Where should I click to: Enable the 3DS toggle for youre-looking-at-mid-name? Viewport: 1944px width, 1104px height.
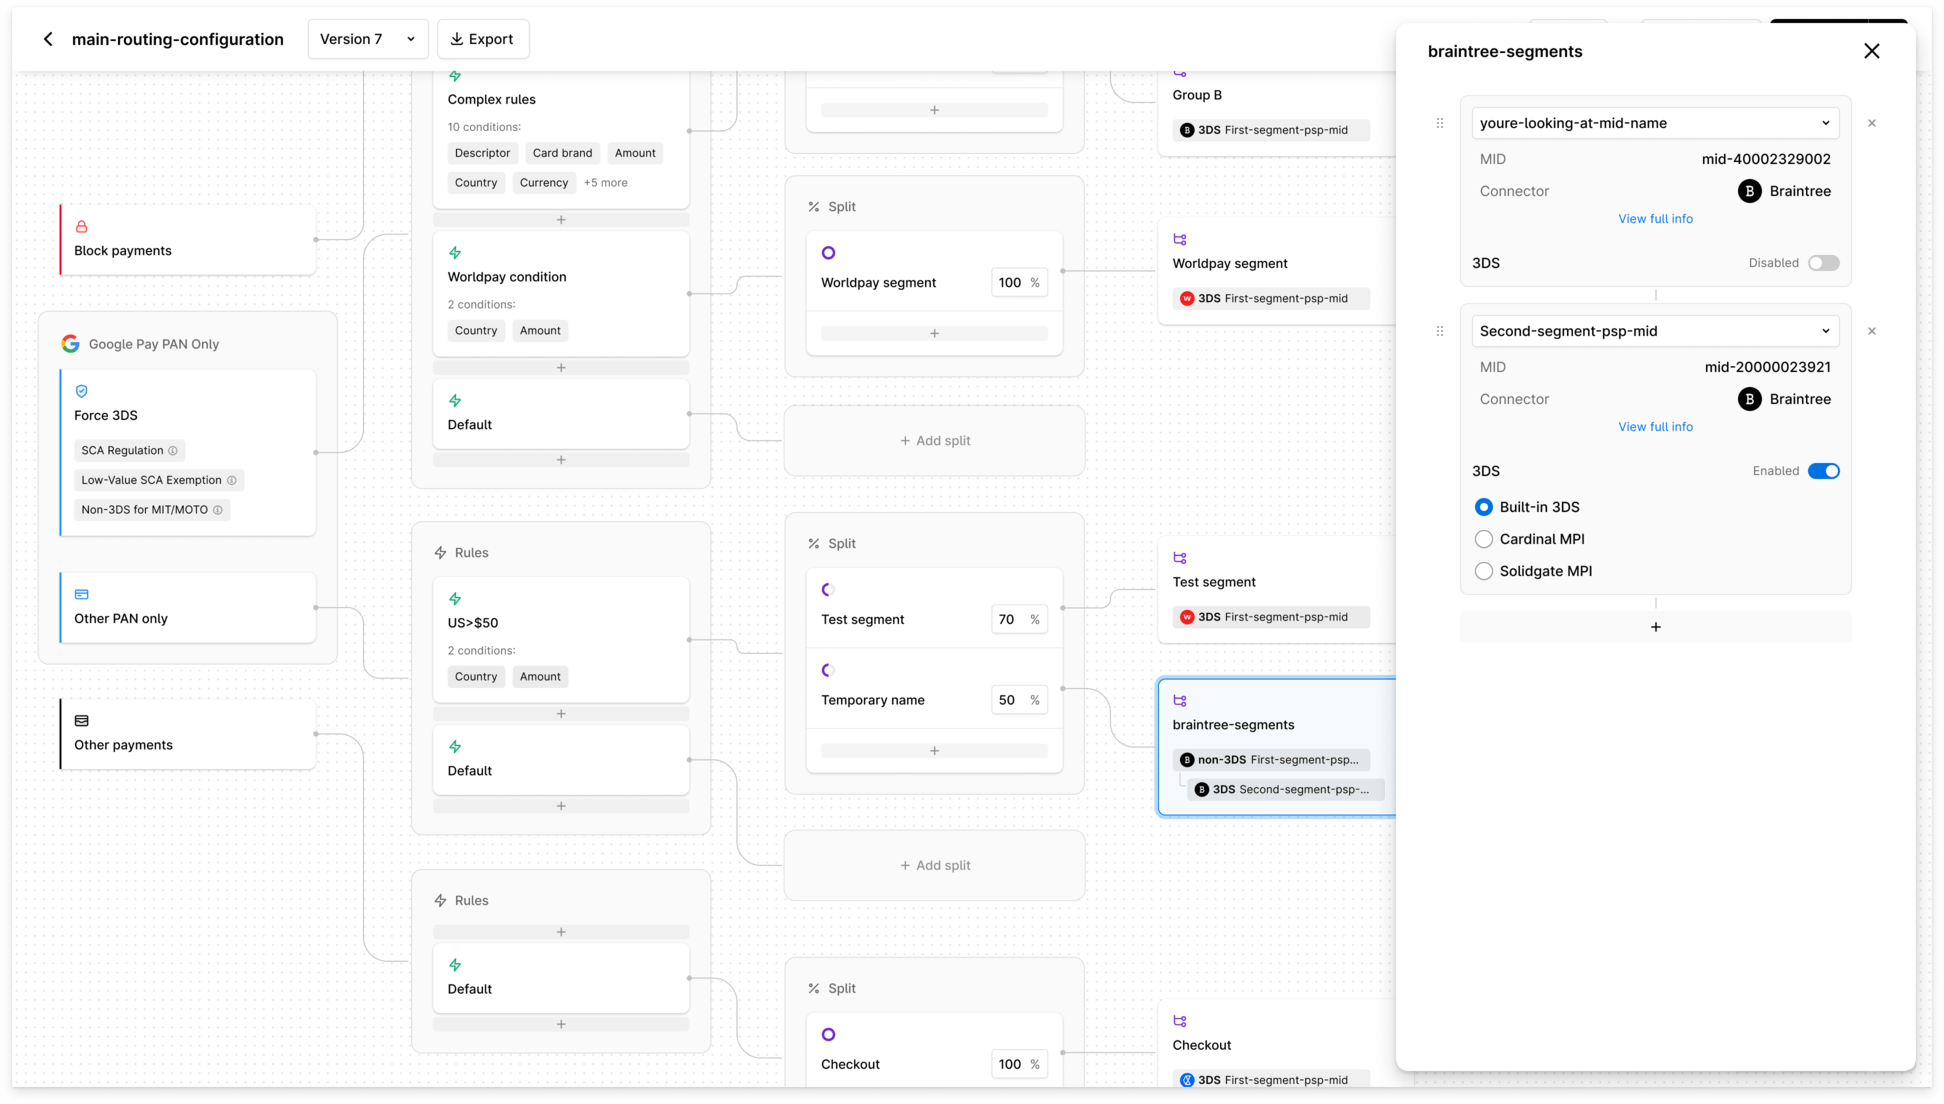click(1823, 262)
